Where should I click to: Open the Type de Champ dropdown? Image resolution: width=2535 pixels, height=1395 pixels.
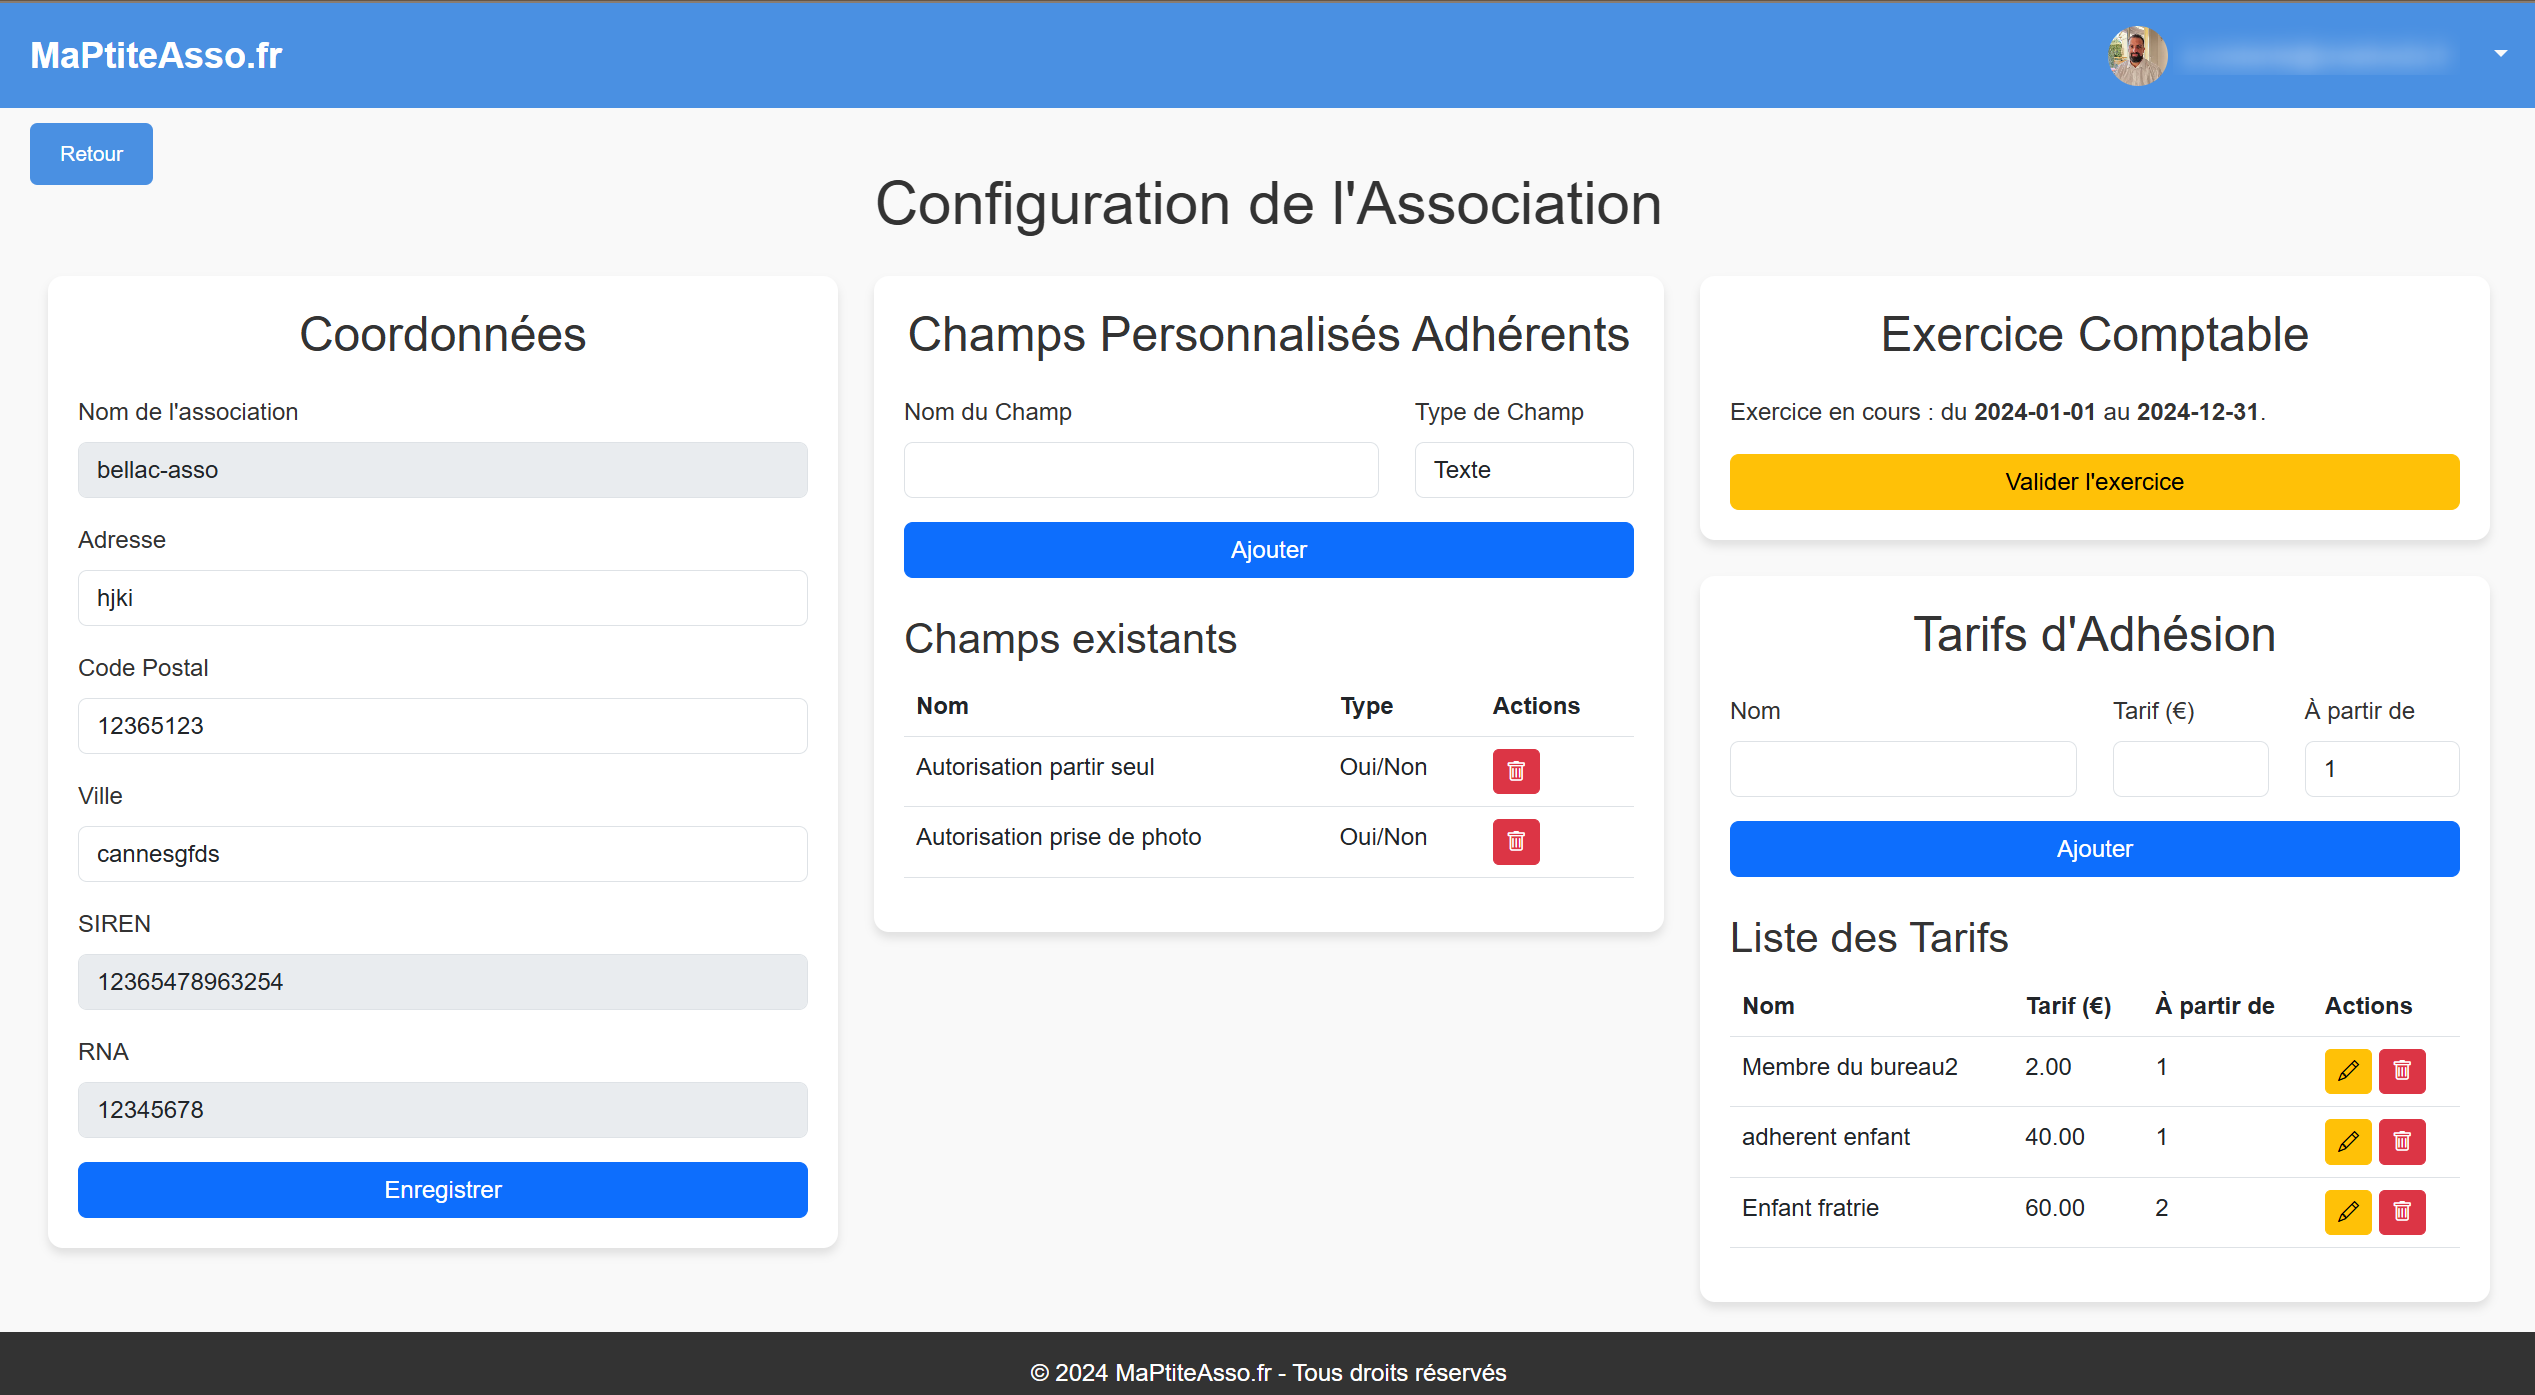pos(1524,470)
